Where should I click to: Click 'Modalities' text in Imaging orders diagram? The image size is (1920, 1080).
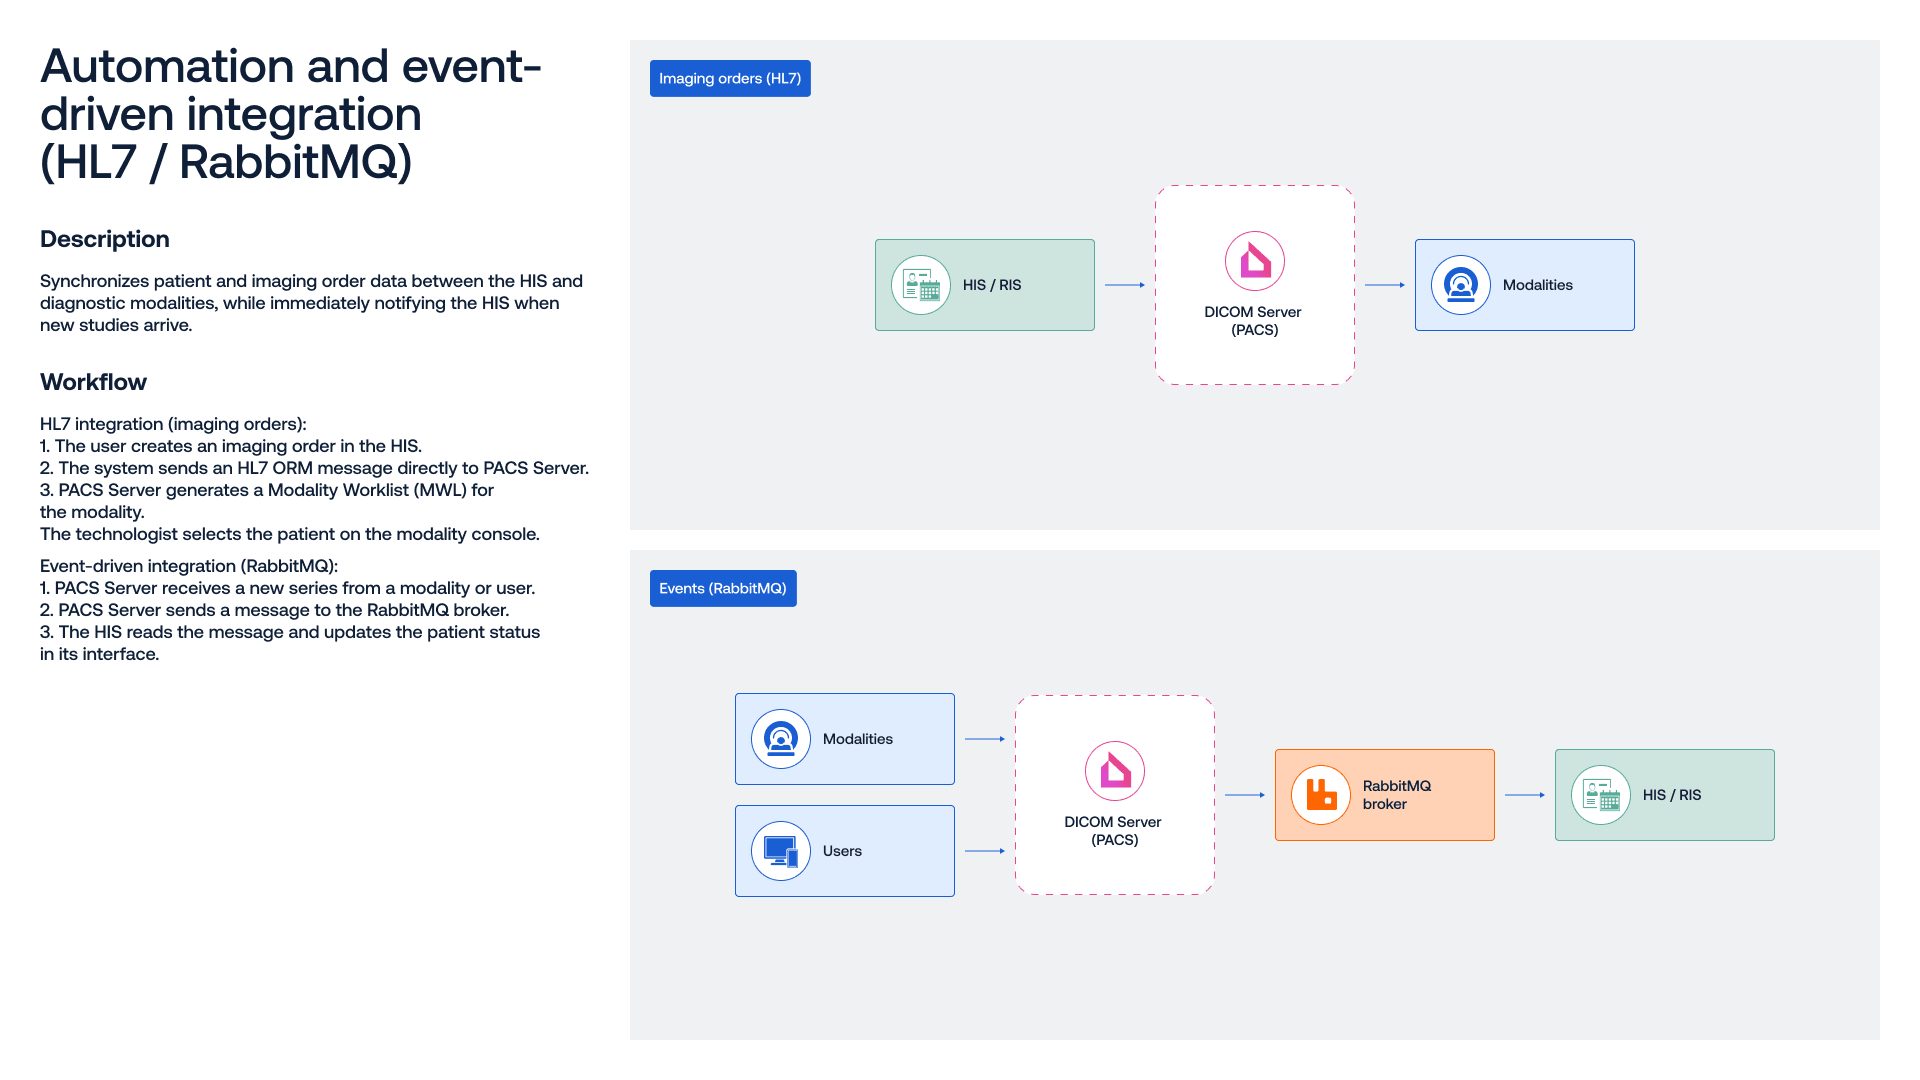coord(1538,285)
